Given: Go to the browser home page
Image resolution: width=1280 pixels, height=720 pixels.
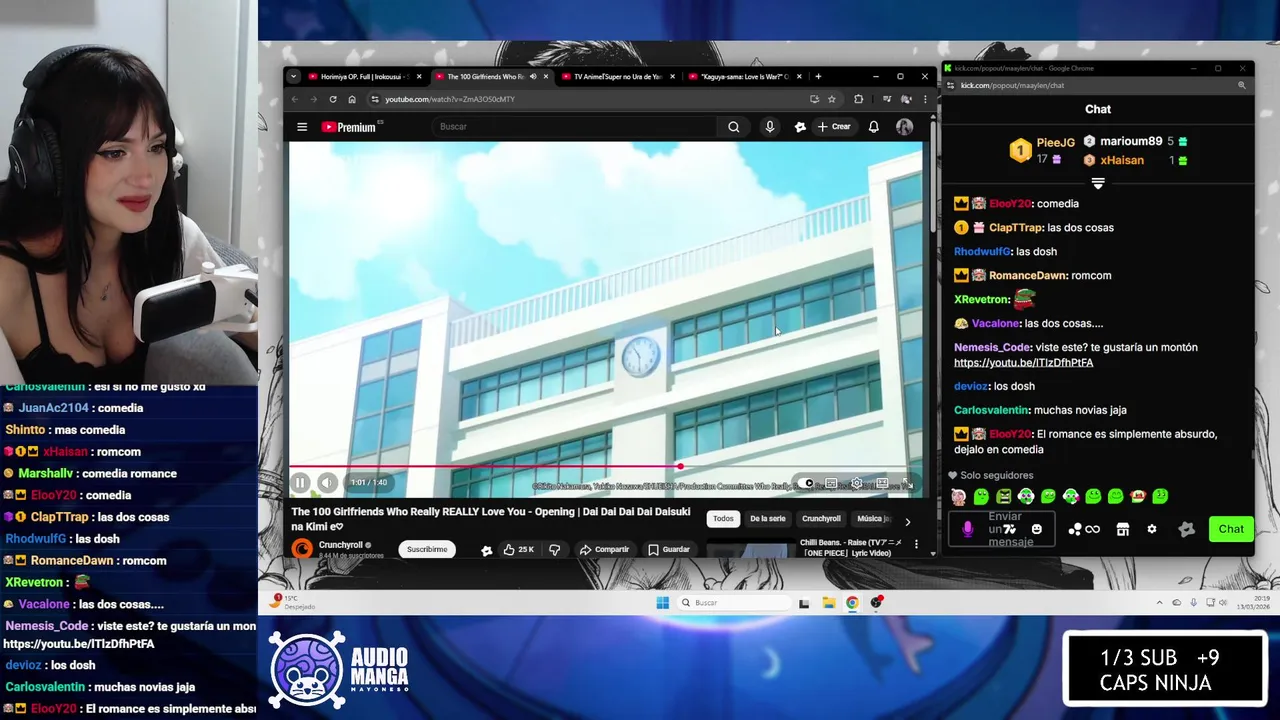Looking at the screenshot, I should 352,99.
